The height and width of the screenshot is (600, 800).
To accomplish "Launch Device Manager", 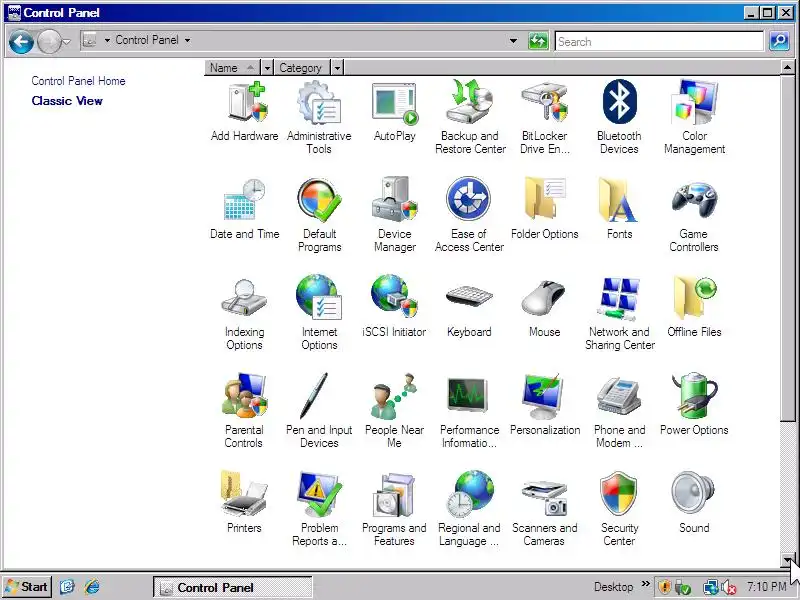I will (x=394, y=215).
